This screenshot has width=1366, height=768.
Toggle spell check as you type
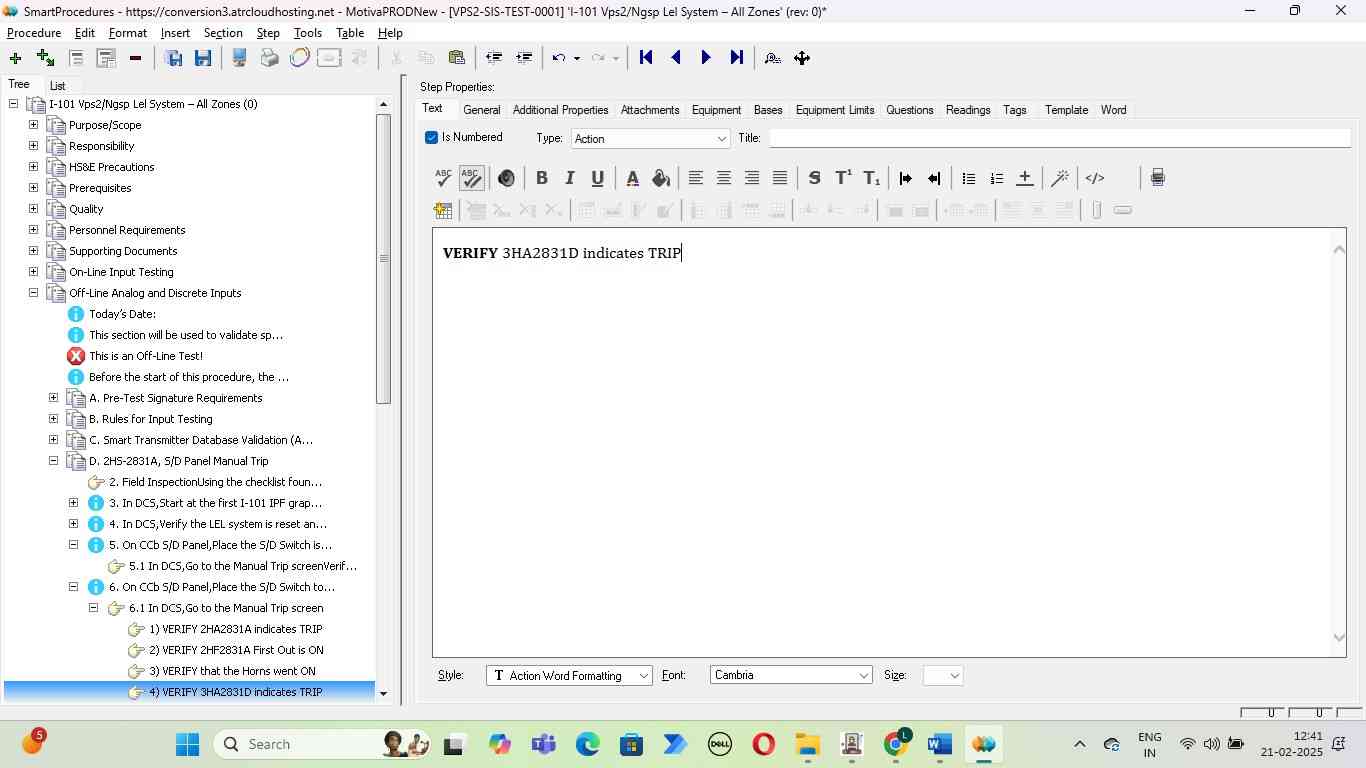(472, 178)
